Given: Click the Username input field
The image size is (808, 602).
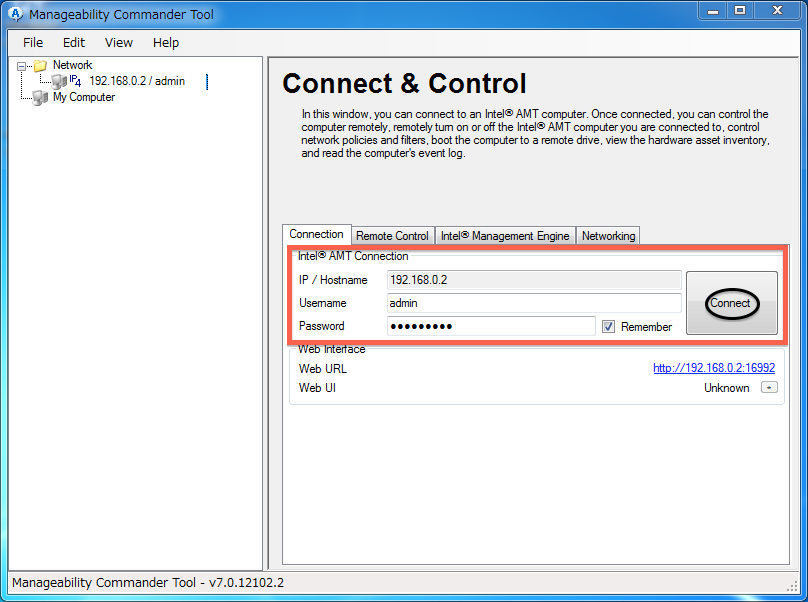Looking at the screenshot, I should point(534,303).
